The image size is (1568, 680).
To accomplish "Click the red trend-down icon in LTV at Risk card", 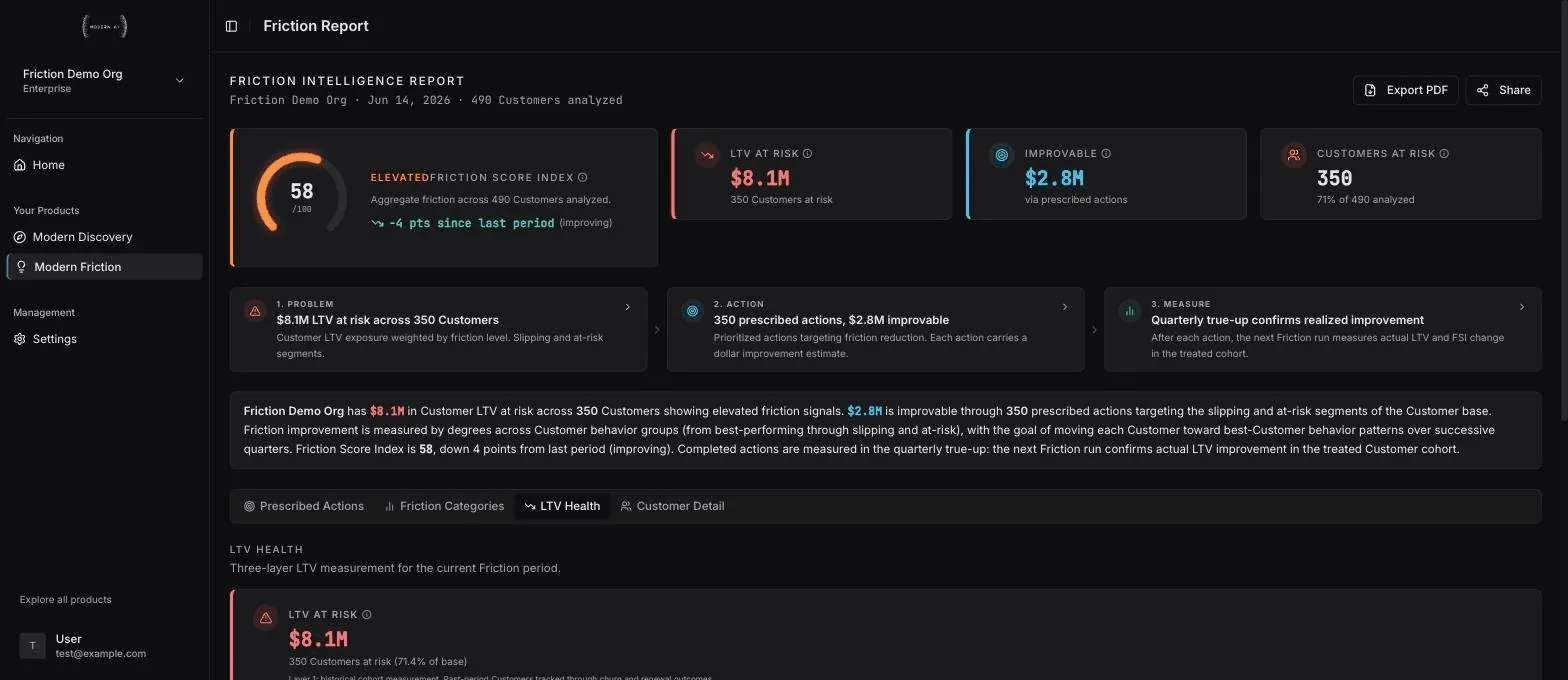I will pyautogui.click(x=707, y=155).
